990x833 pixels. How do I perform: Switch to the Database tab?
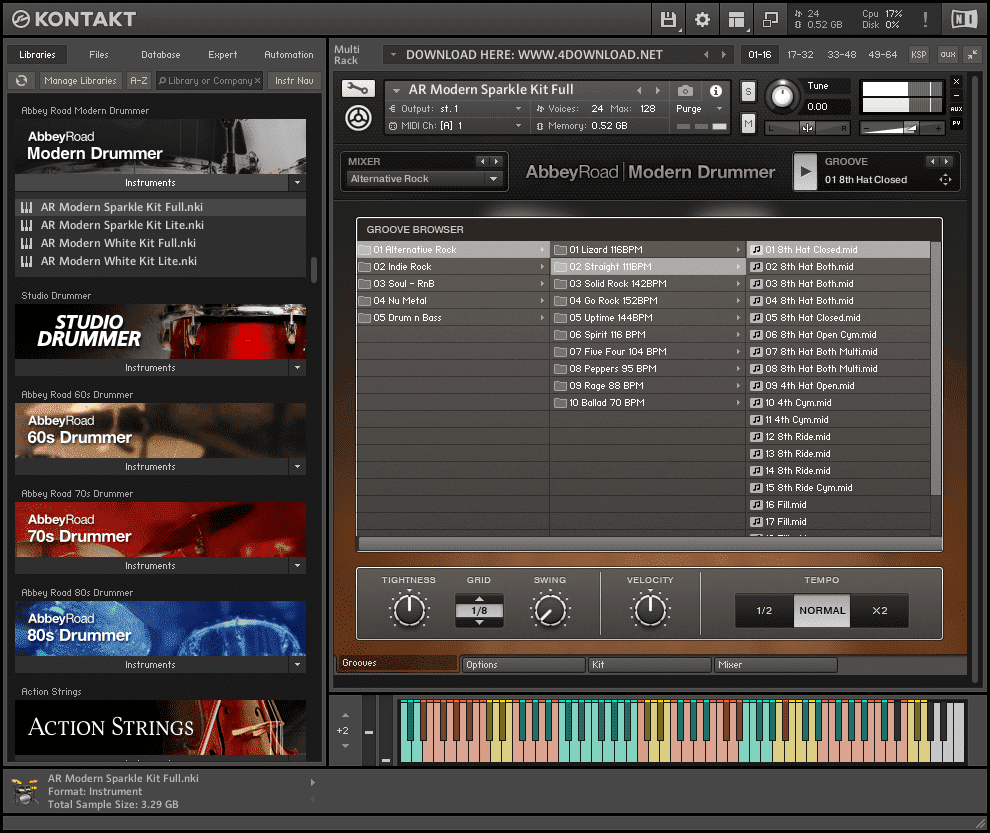pyautogui.click(x=160, y=55)
